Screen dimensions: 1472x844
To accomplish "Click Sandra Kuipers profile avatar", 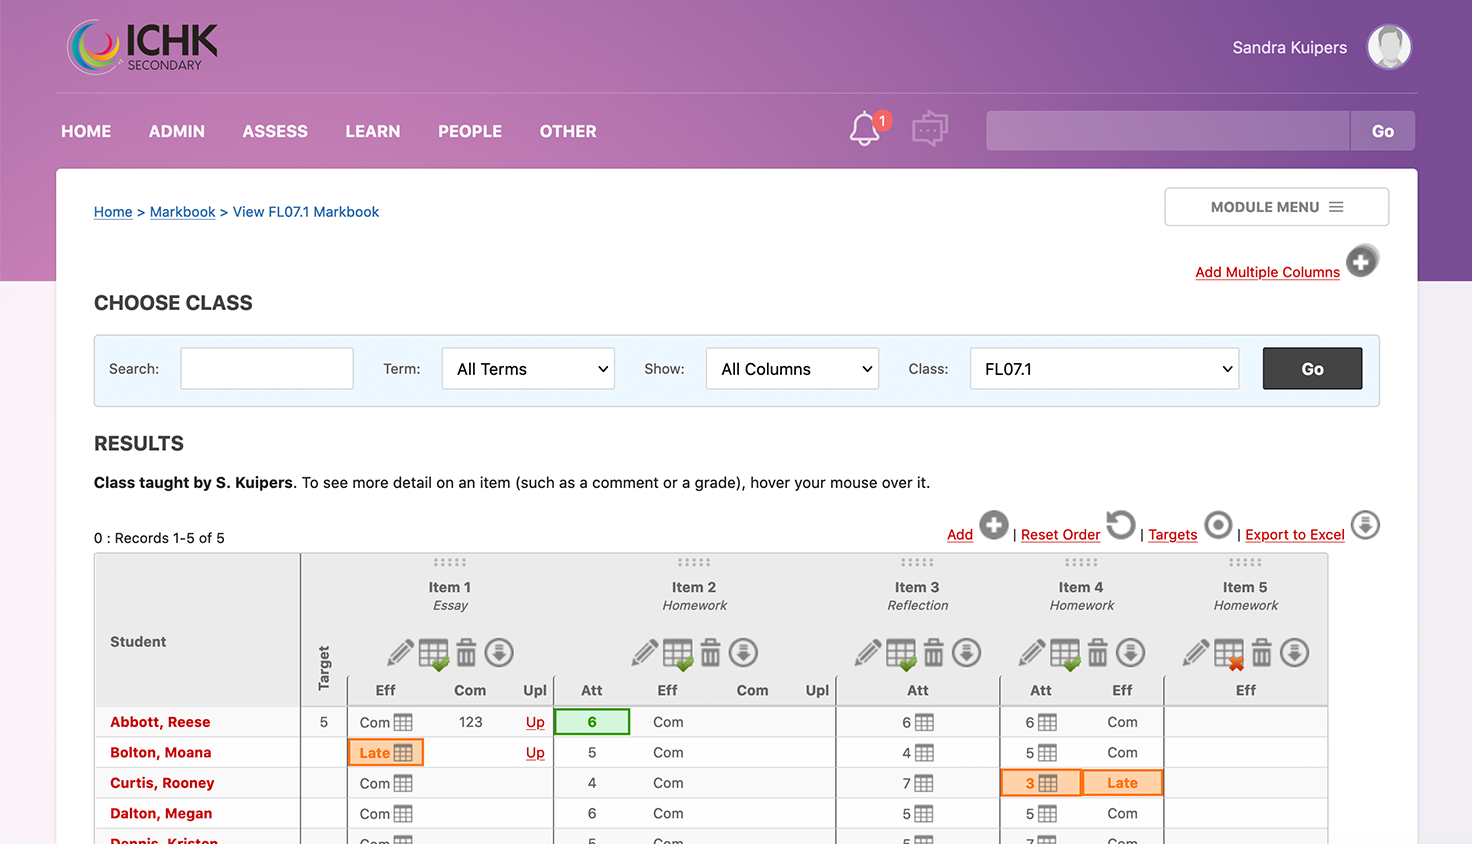I will (x=1389, y=47).
